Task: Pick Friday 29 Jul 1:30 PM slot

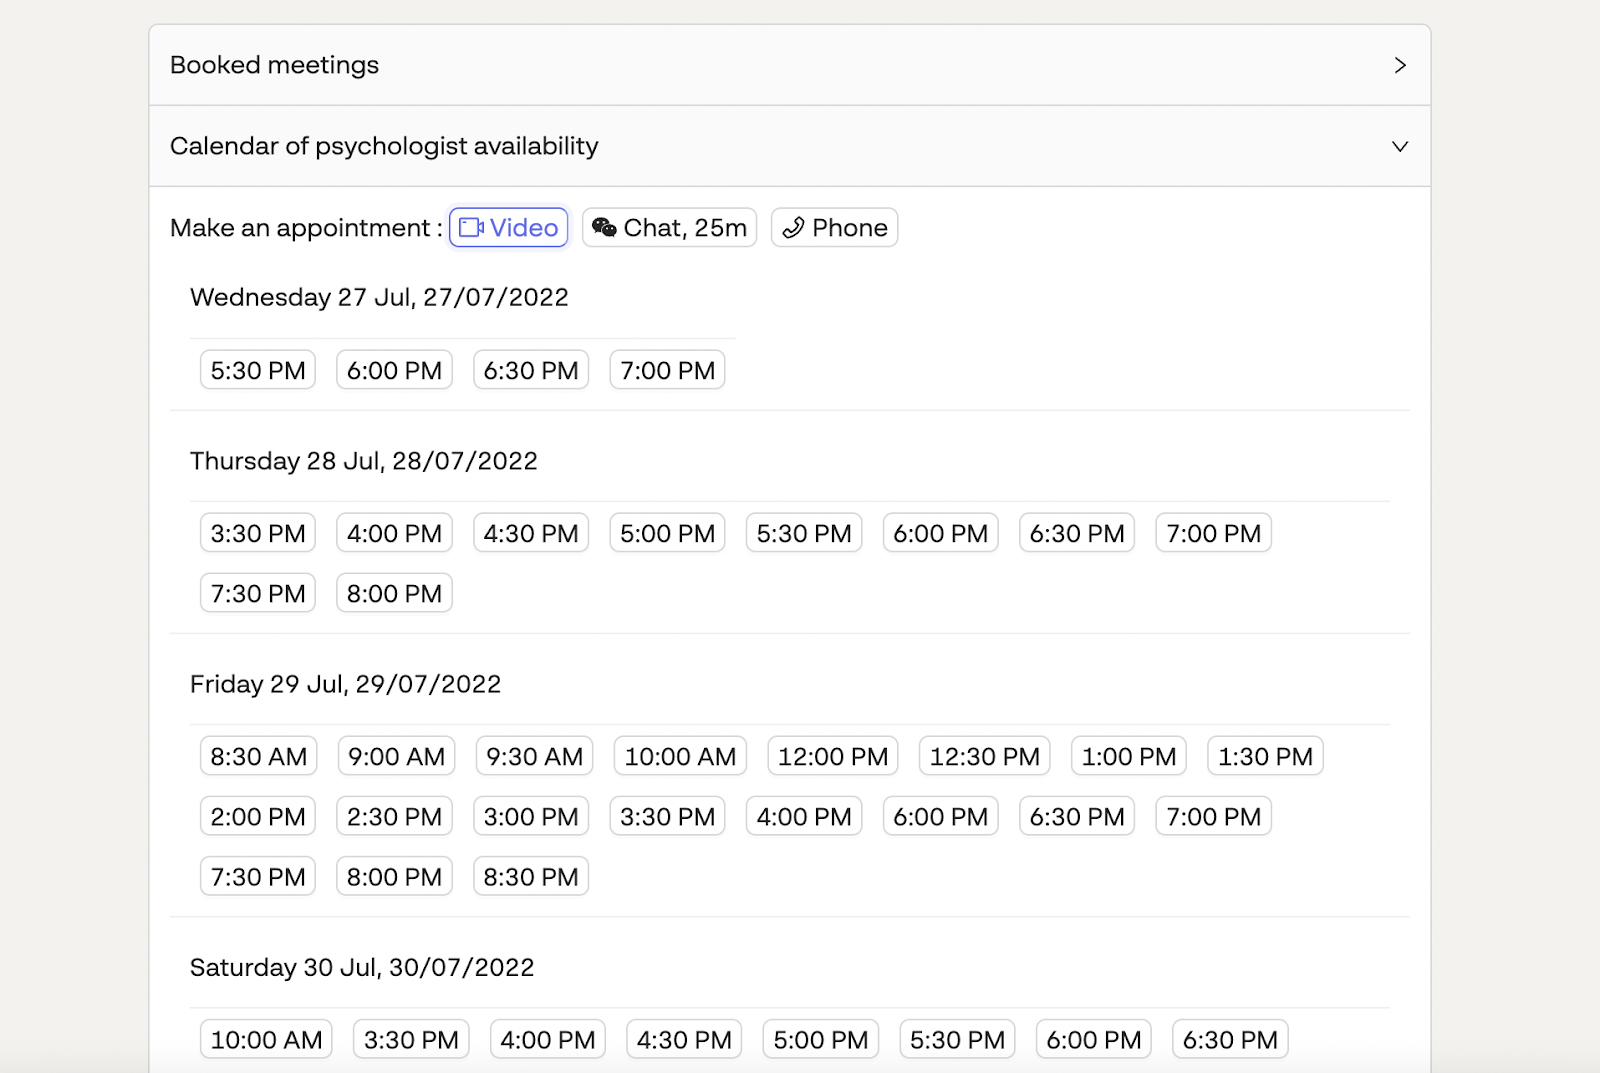Action: pyautogui.click(x=1265, y=756)
